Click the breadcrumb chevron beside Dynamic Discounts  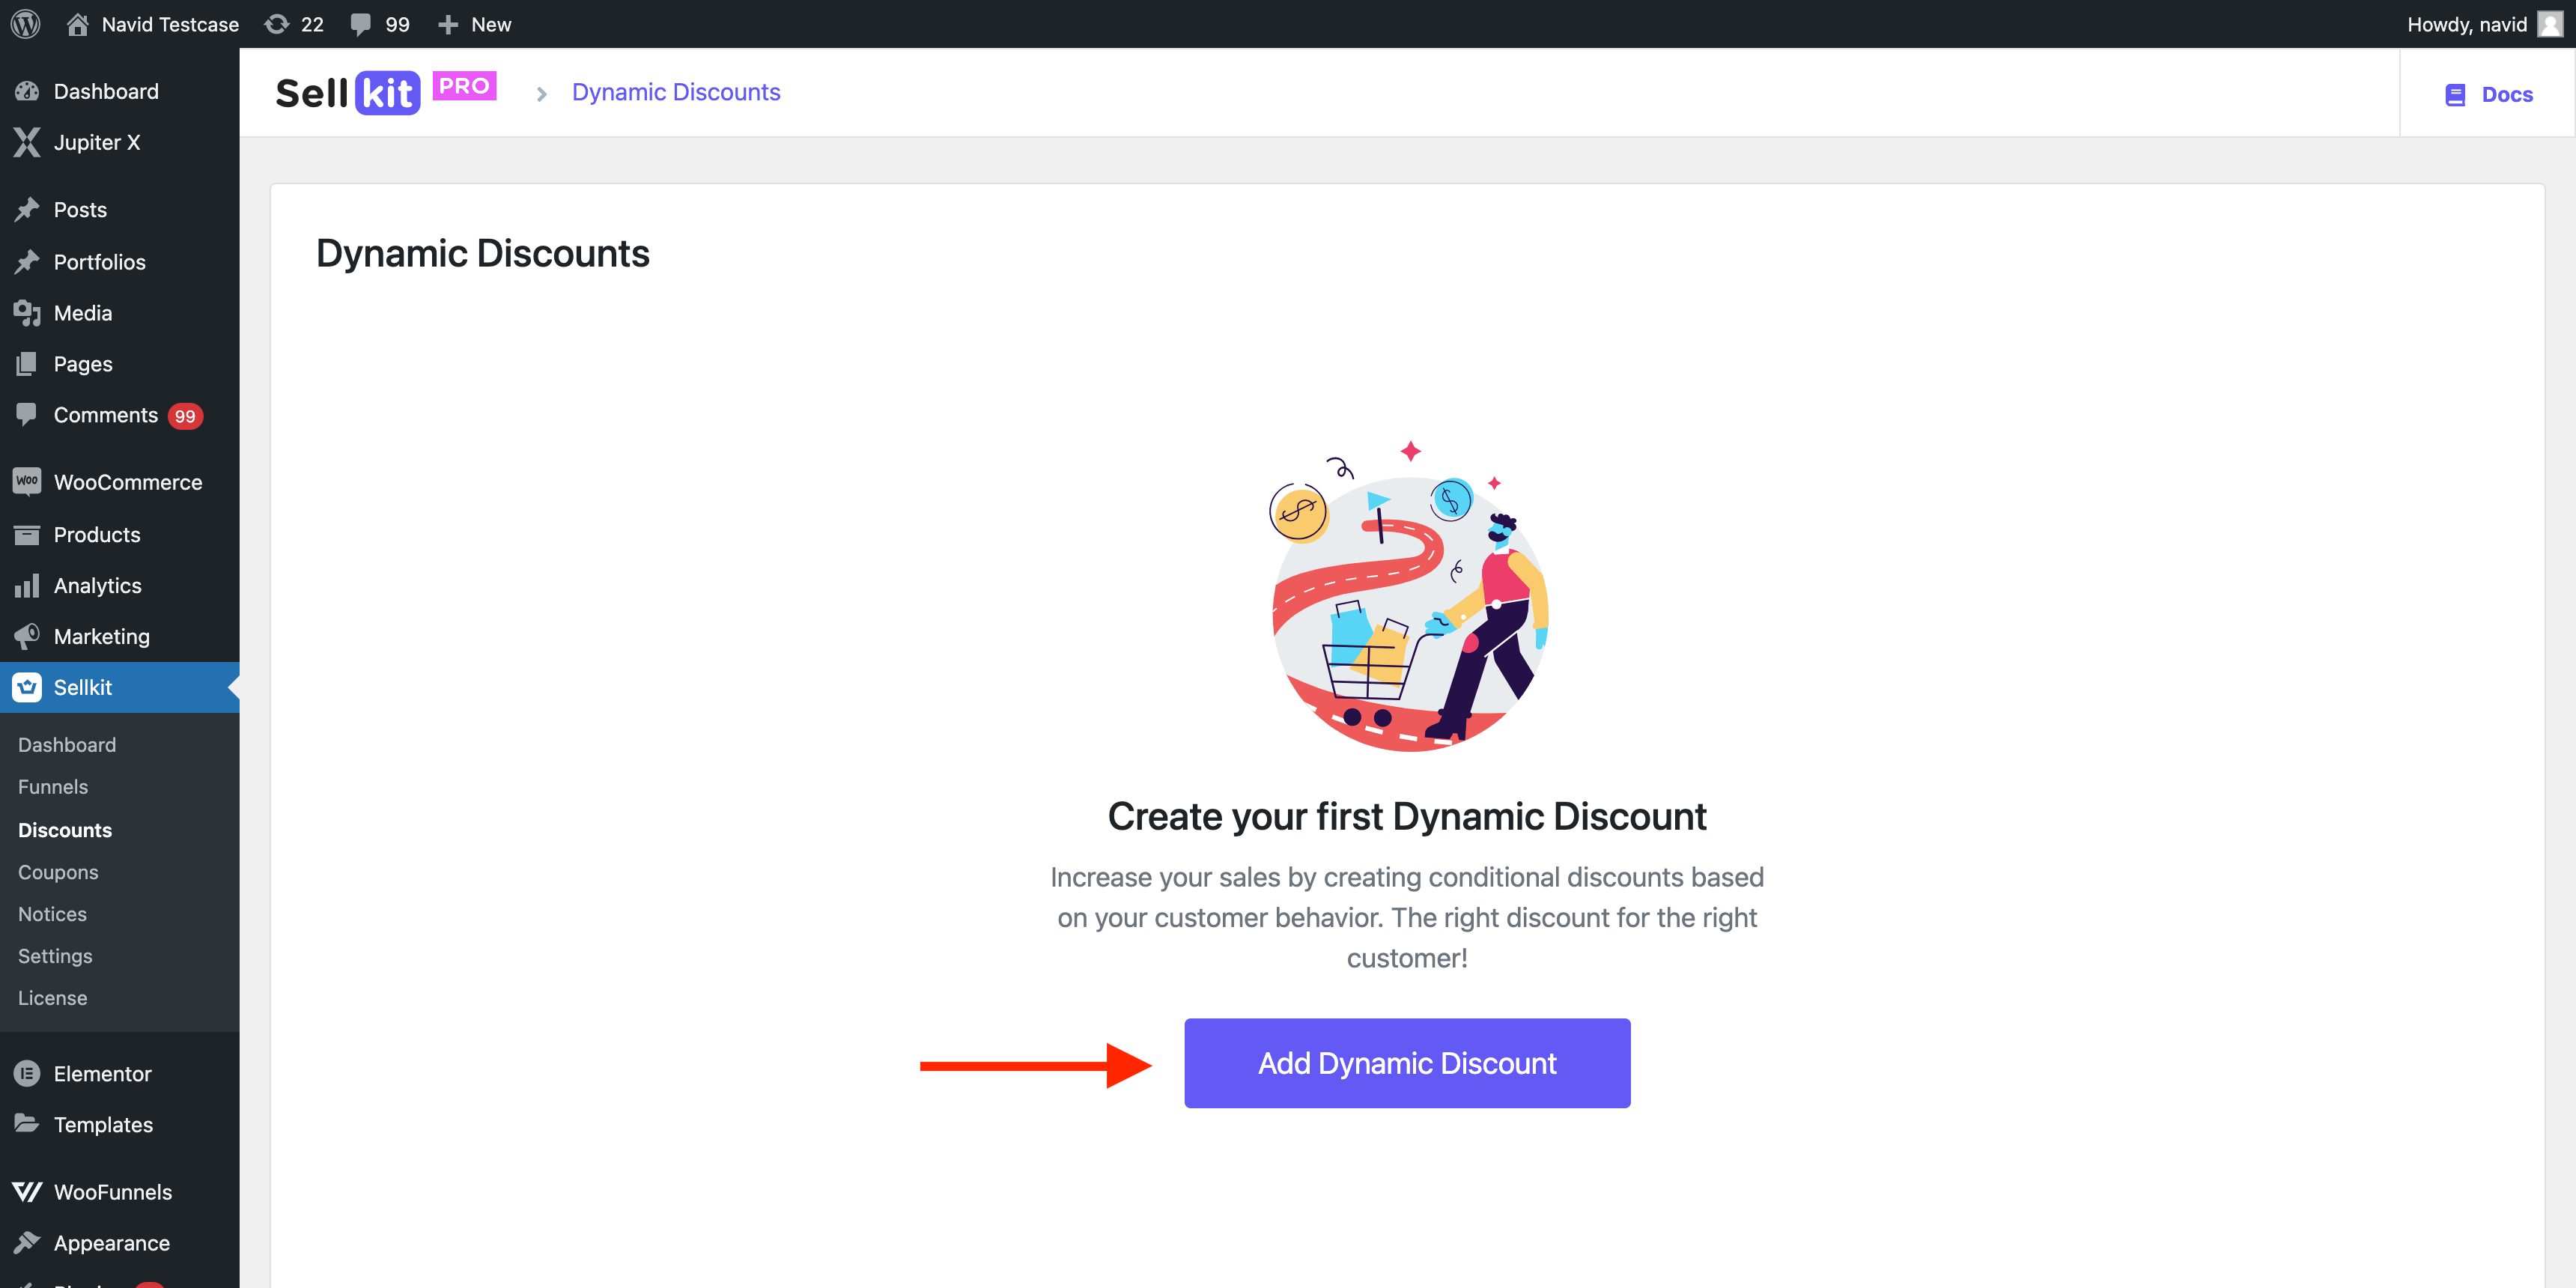coord(541,94)
